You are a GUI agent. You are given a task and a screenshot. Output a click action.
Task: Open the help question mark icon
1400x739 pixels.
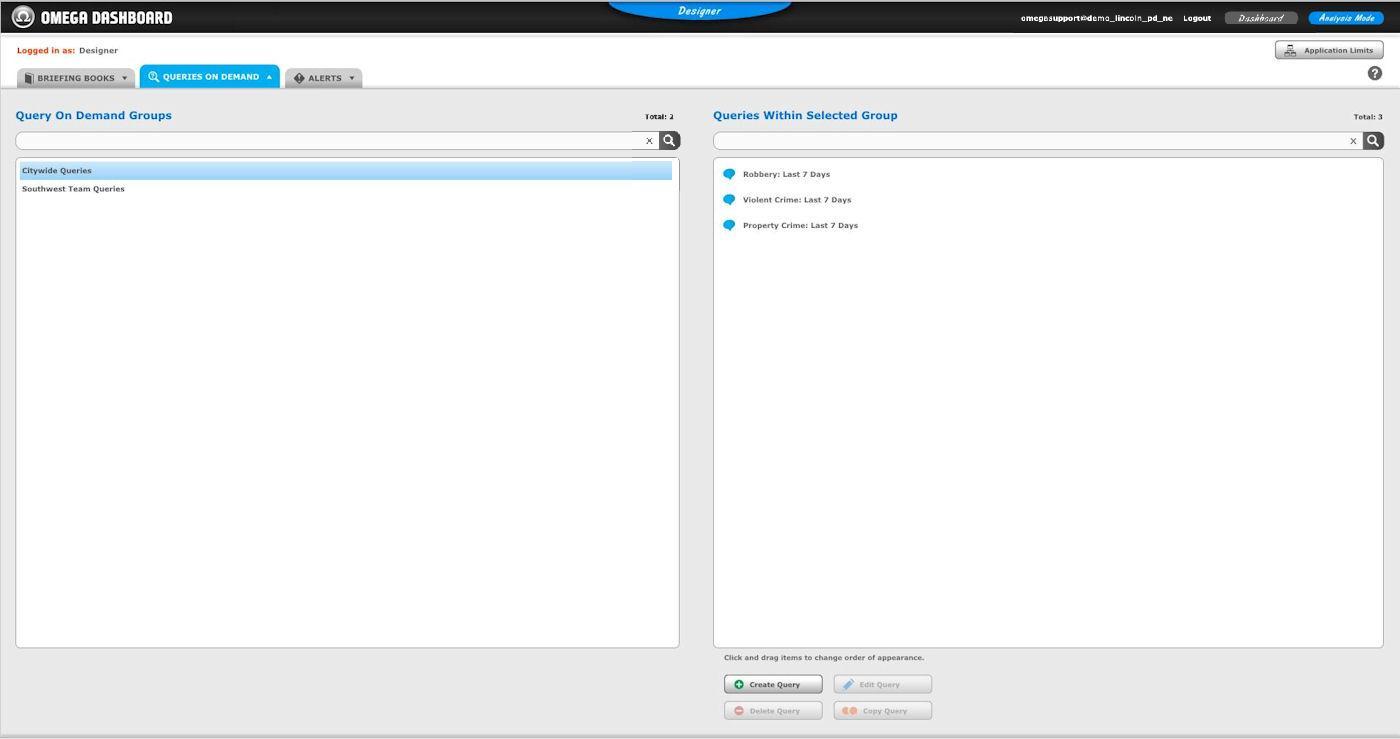[x=1374, y=73]
